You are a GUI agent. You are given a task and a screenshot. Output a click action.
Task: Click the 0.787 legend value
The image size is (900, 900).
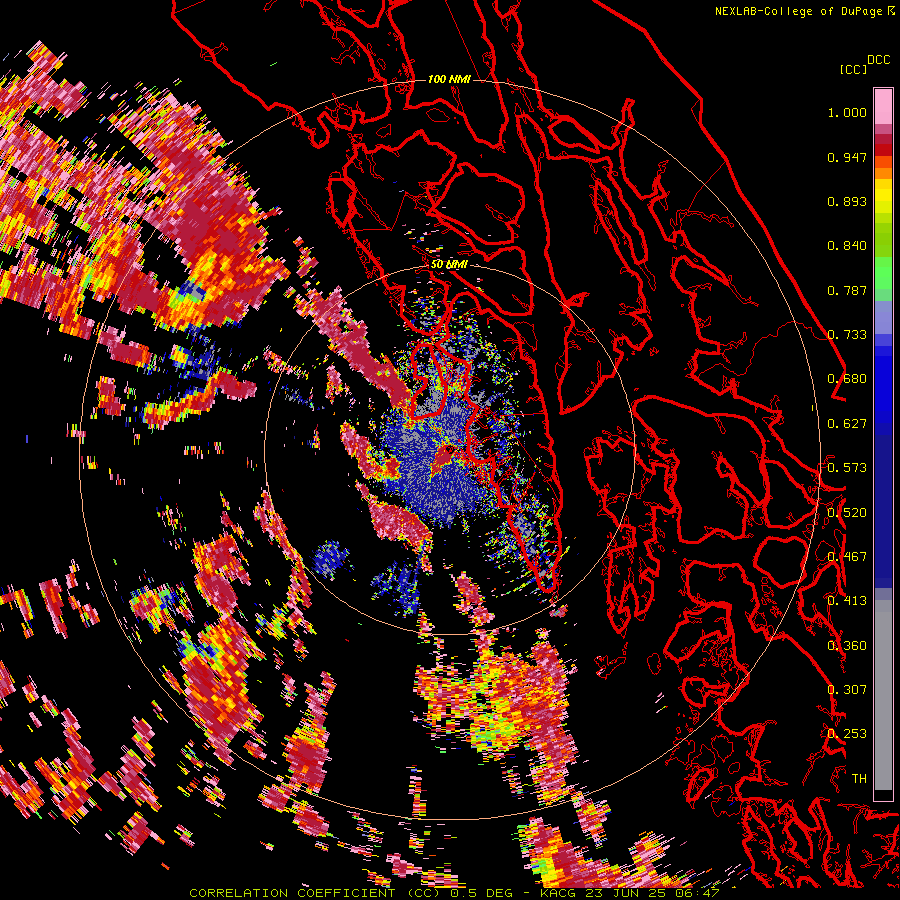[847, 290]
